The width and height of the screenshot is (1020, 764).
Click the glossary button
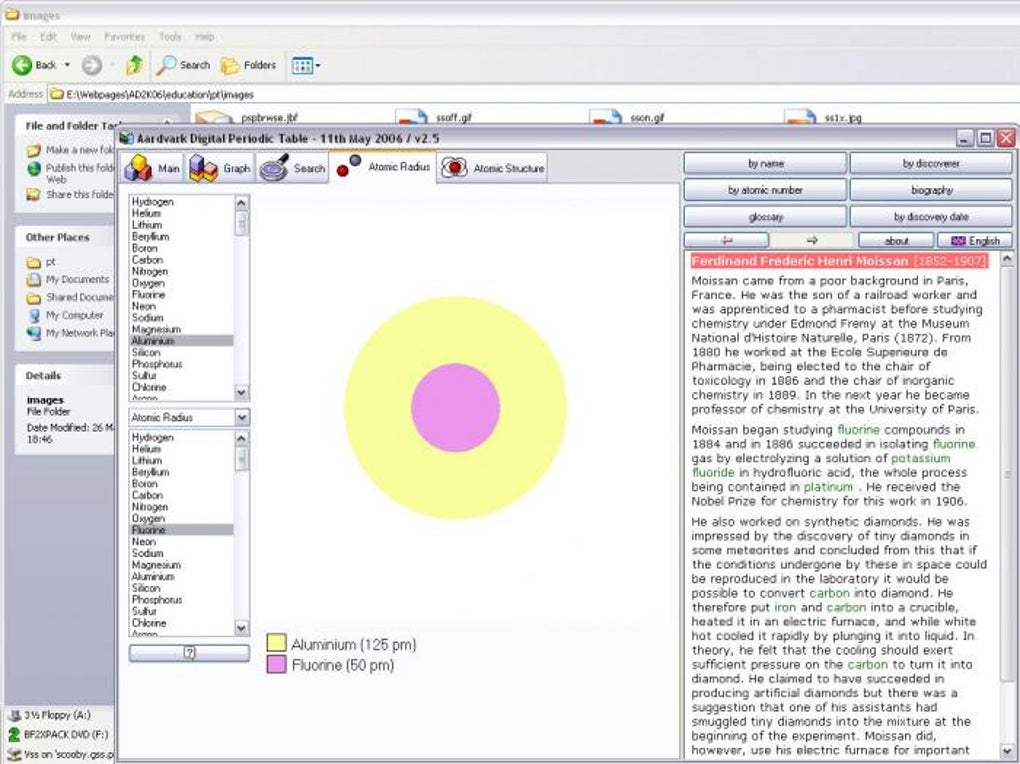click(x=765, y=217)
